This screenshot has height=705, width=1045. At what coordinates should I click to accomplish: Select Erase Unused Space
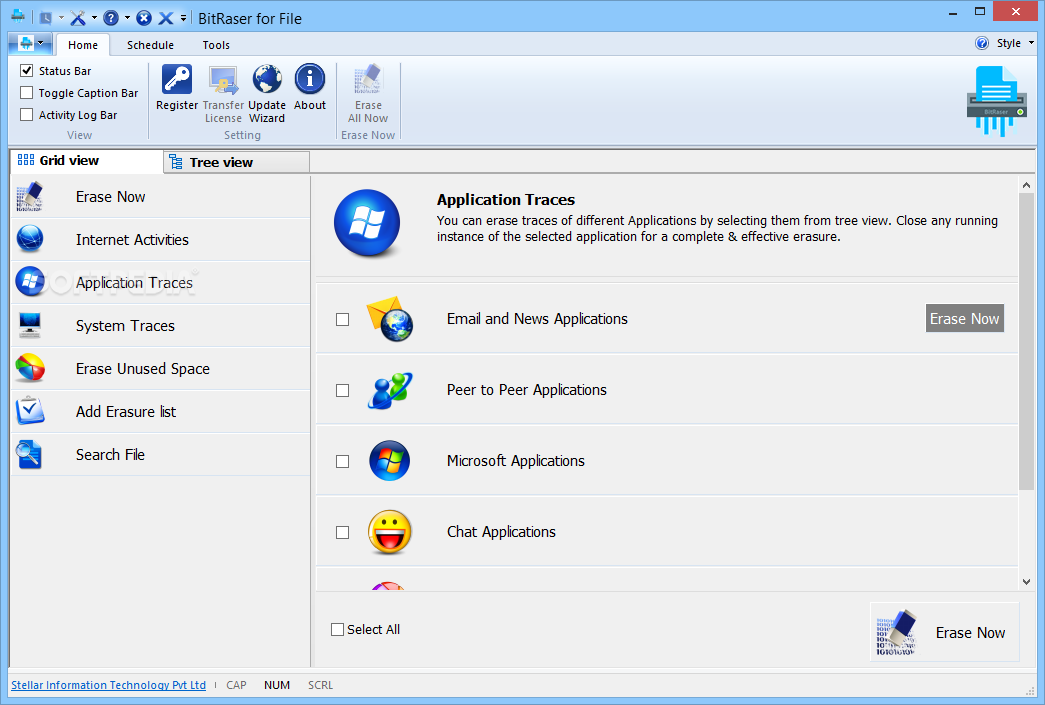click(142, 369)
